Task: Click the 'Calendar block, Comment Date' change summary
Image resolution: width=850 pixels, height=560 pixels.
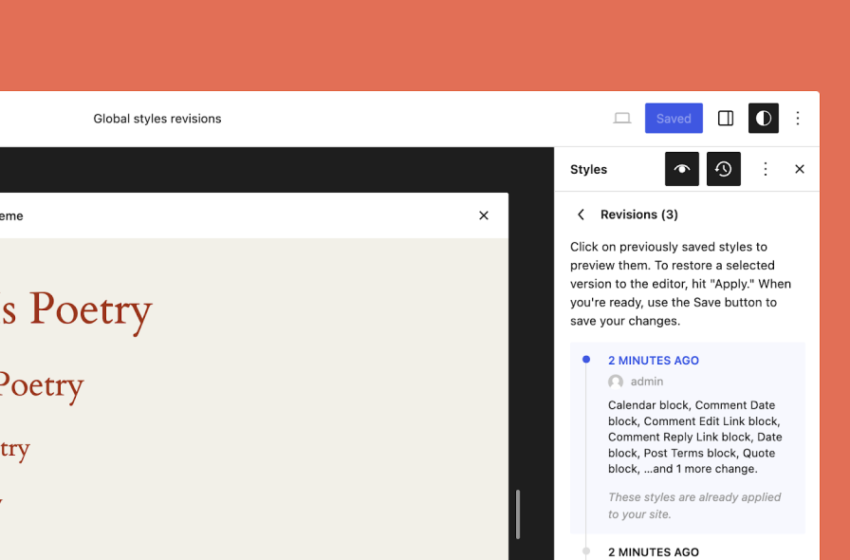Action: click(695, 437)
